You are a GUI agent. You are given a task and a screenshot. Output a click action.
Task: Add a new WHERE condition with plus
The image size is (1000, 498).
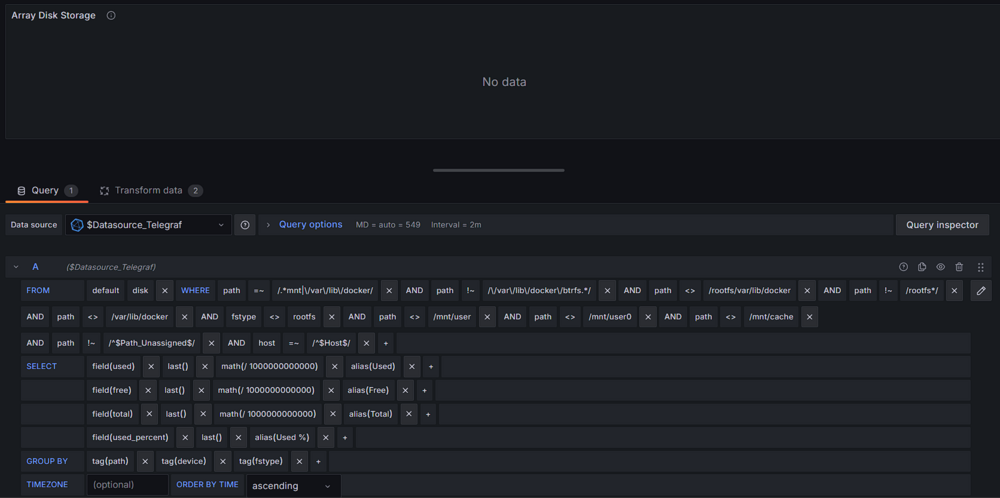[x=385, y=343]
